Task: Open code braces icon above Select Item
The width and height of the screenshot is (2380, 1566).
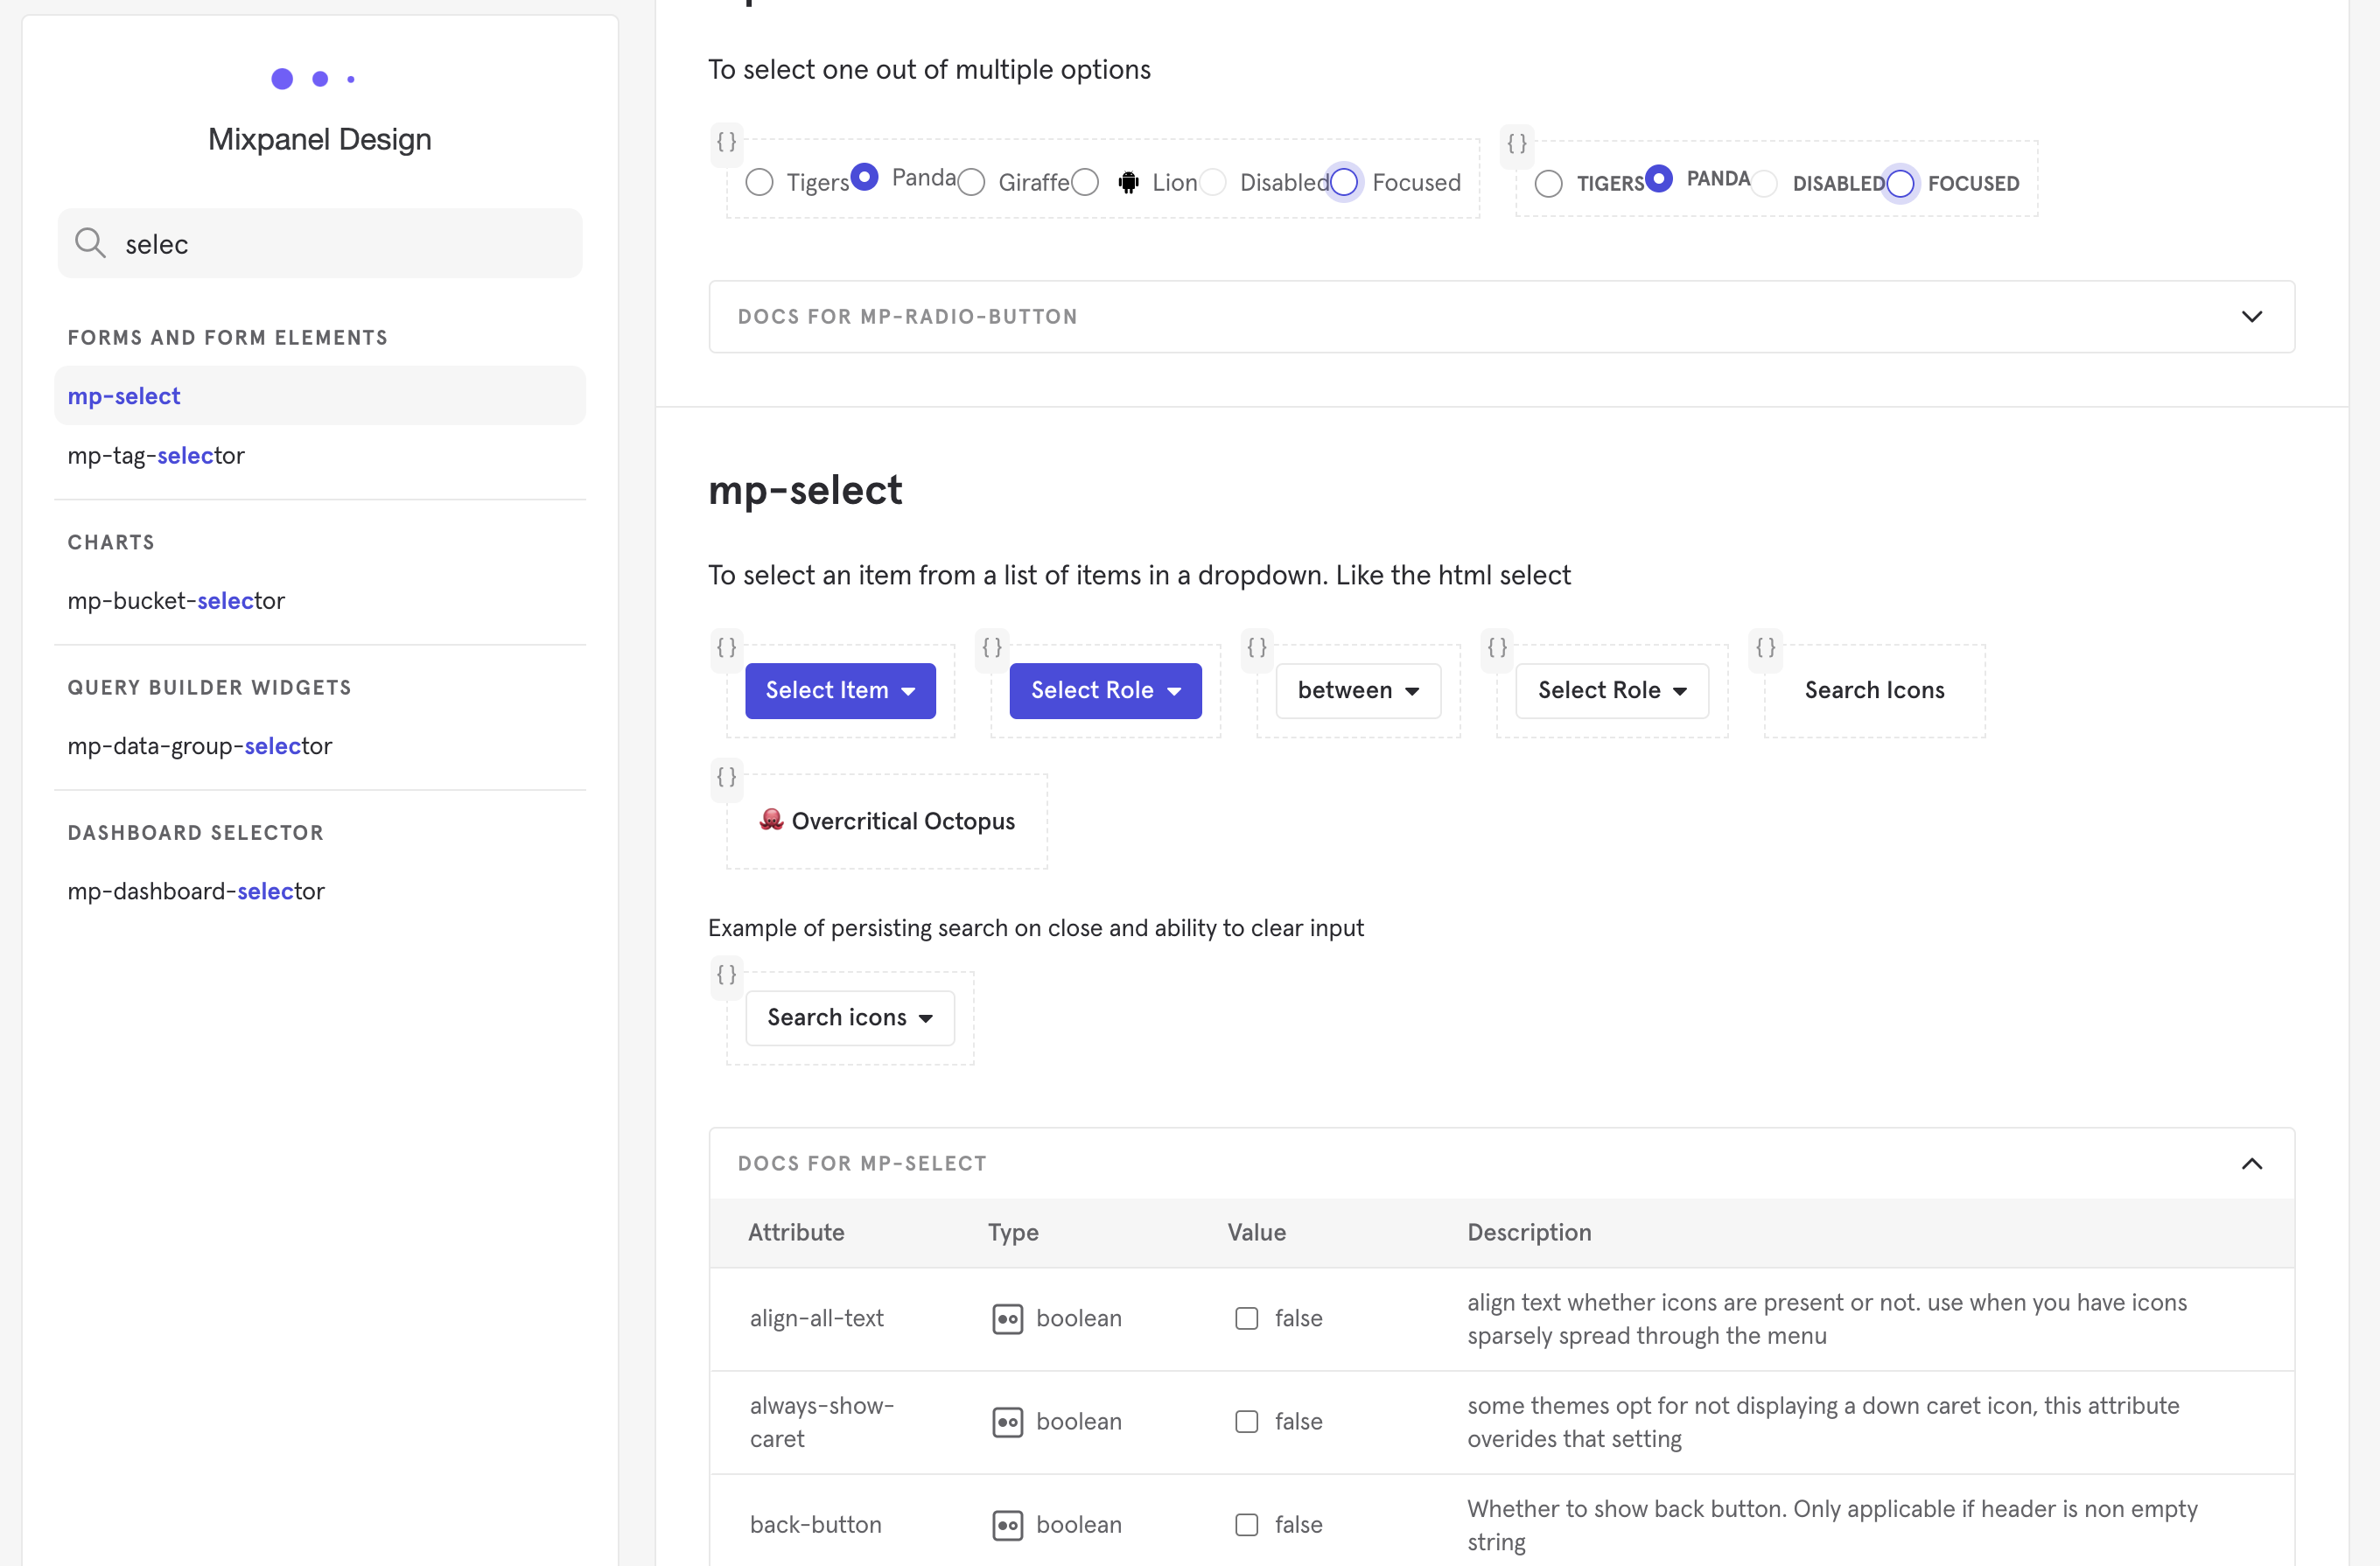Action: pyautogui.click(x=727, y=647)
